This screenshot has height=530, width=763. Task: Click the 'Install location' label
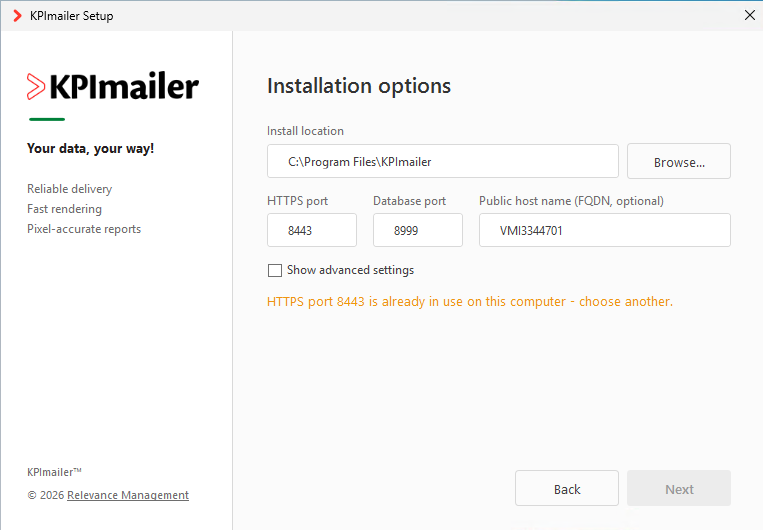coord(305,131)
